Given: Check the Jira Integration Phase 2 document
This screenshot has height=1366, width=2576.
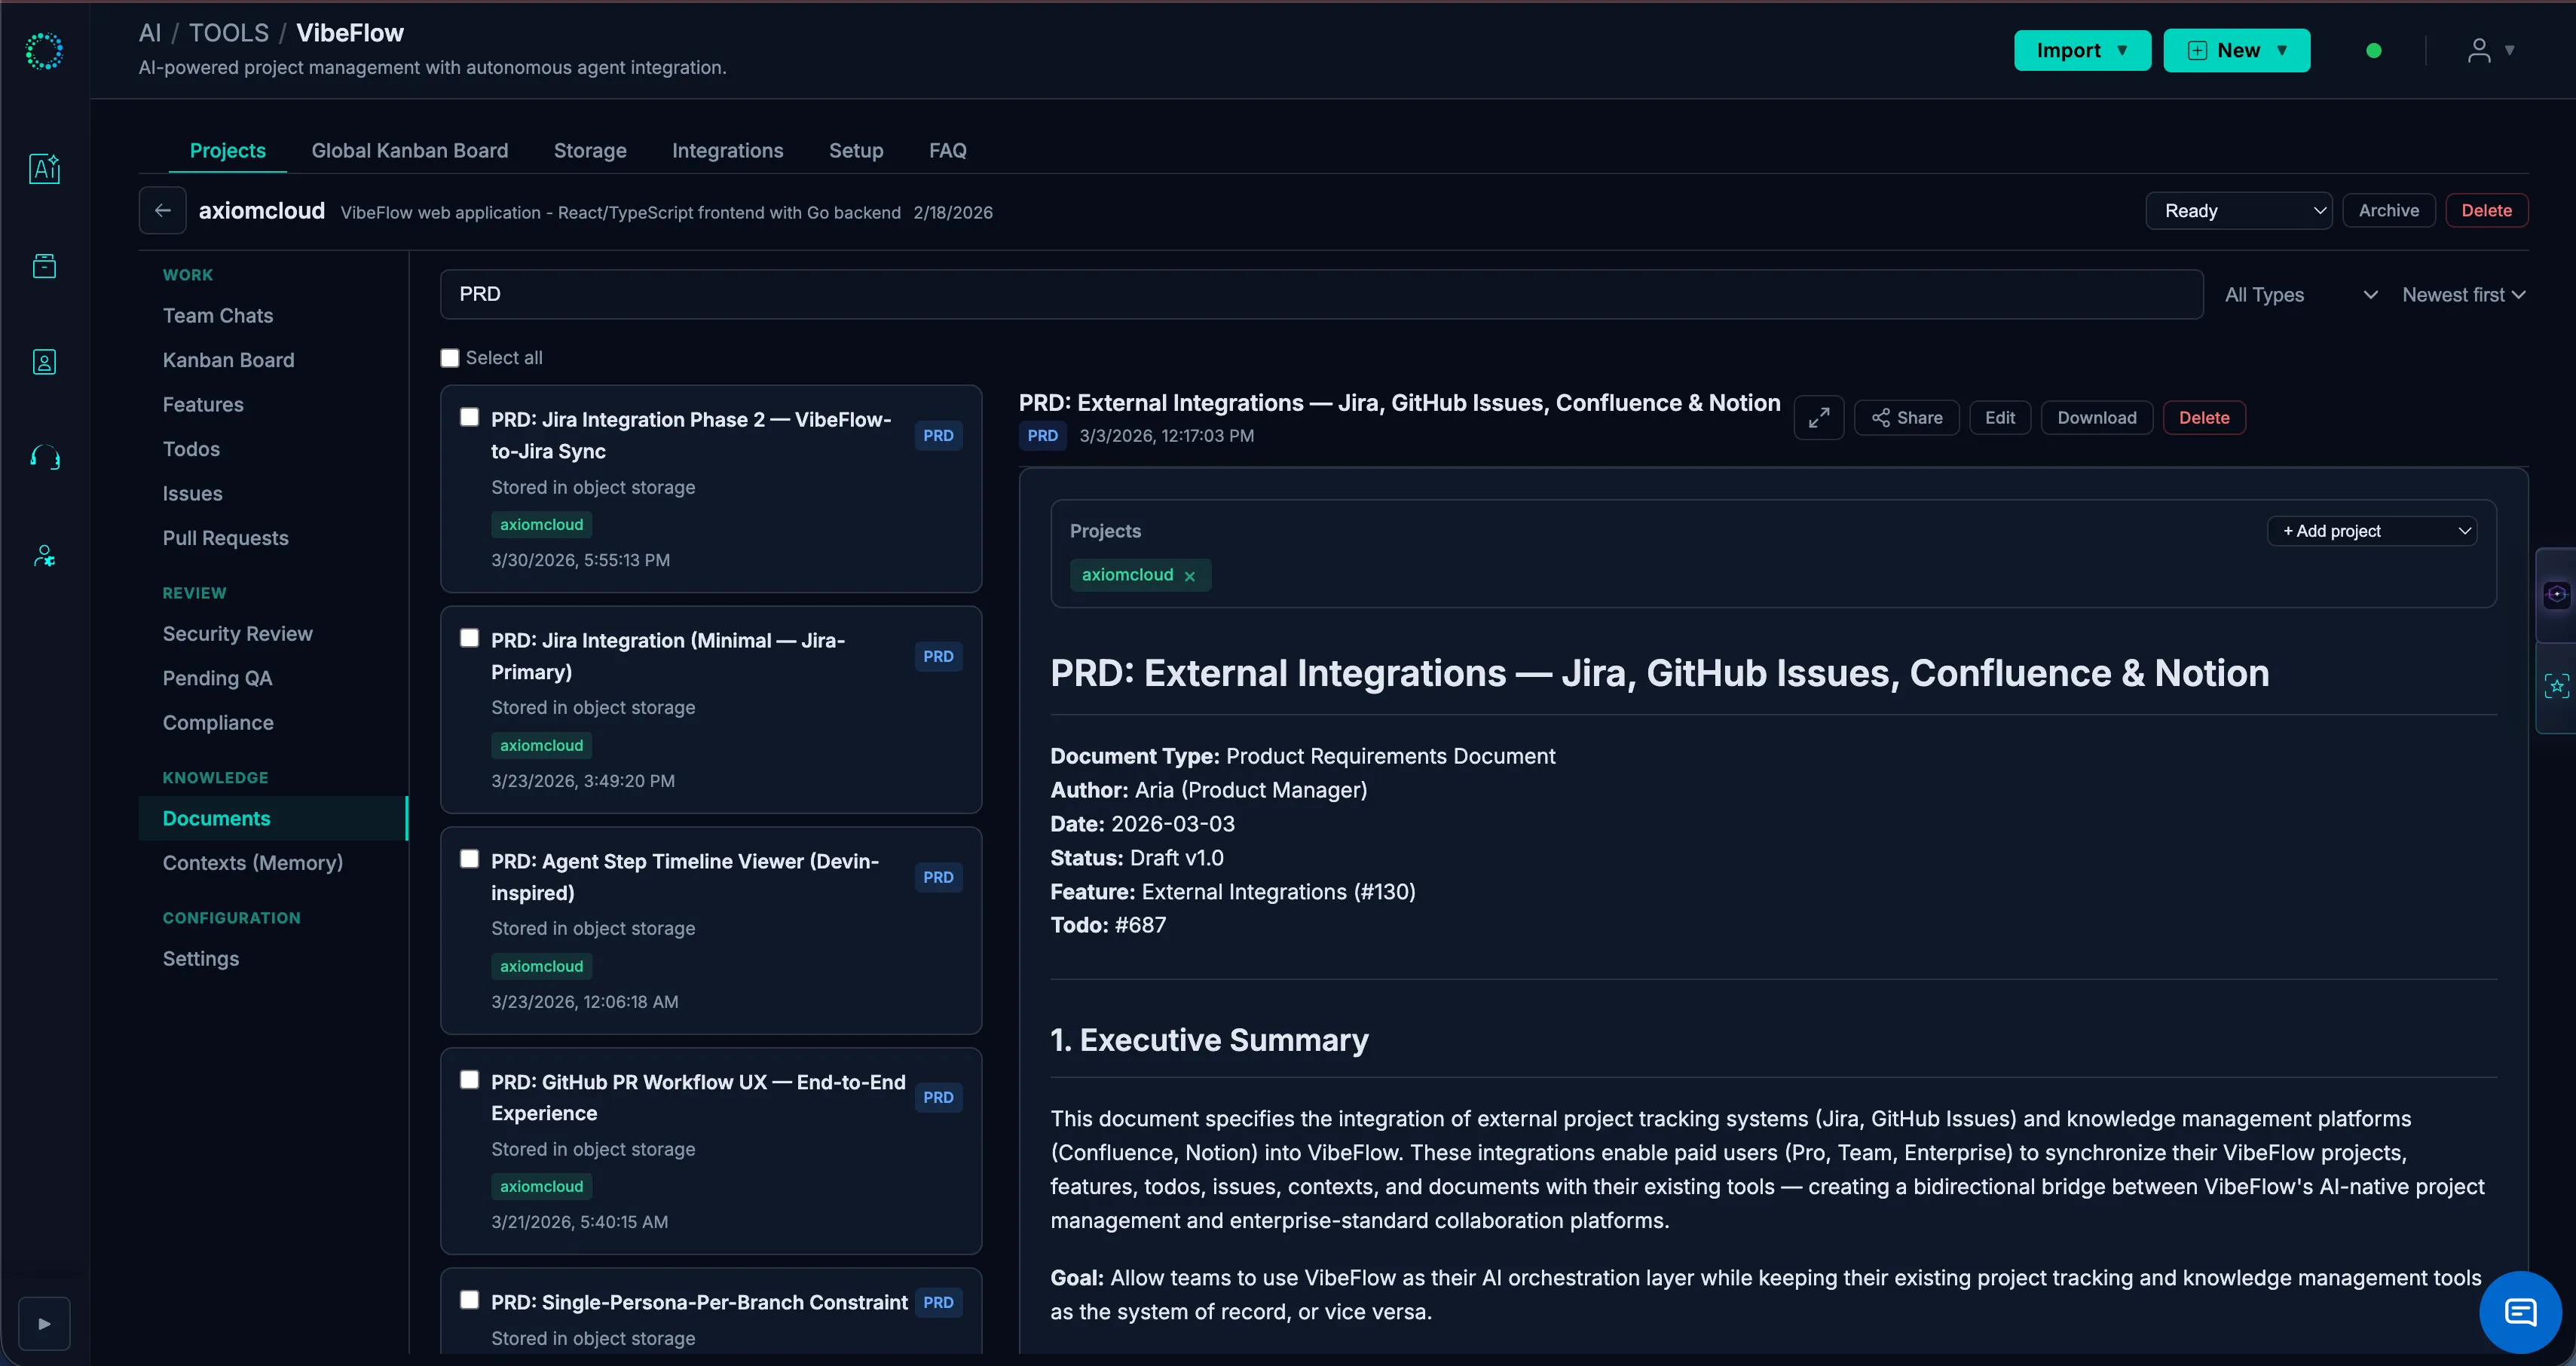Looking at the screenshot, I should coord(469,417).
